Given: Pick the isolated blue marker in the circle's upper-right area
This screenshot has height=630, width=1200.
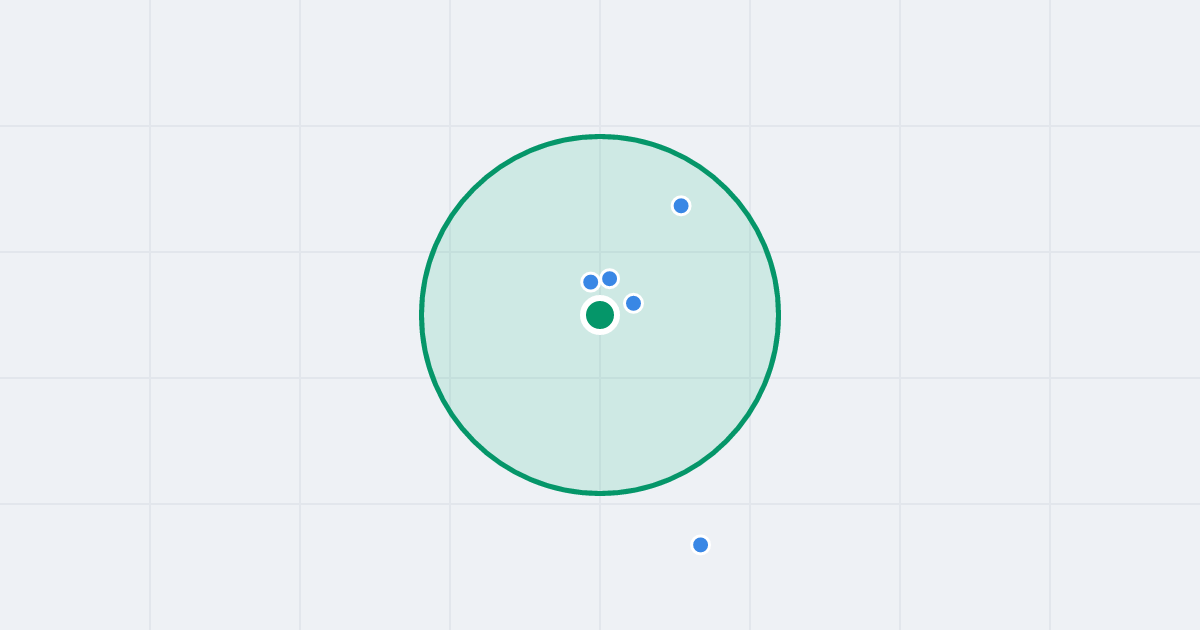Looking at the screenshot, I should coord(681,206).
